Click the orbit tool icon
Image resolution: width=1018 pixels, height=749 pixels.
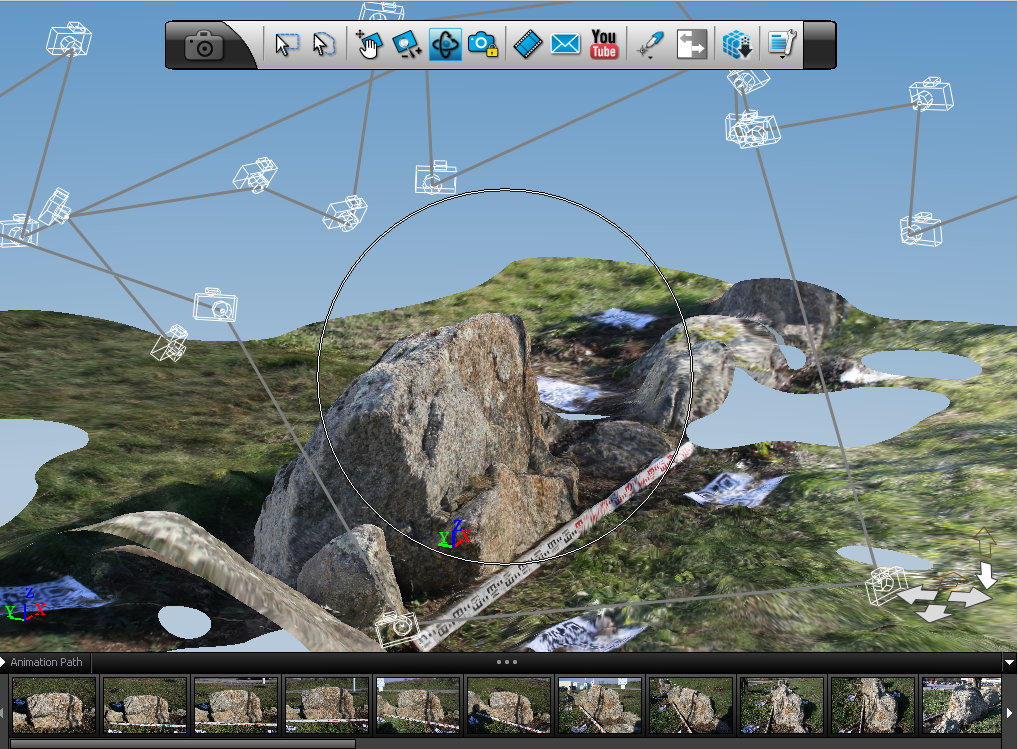click(445, 45)
